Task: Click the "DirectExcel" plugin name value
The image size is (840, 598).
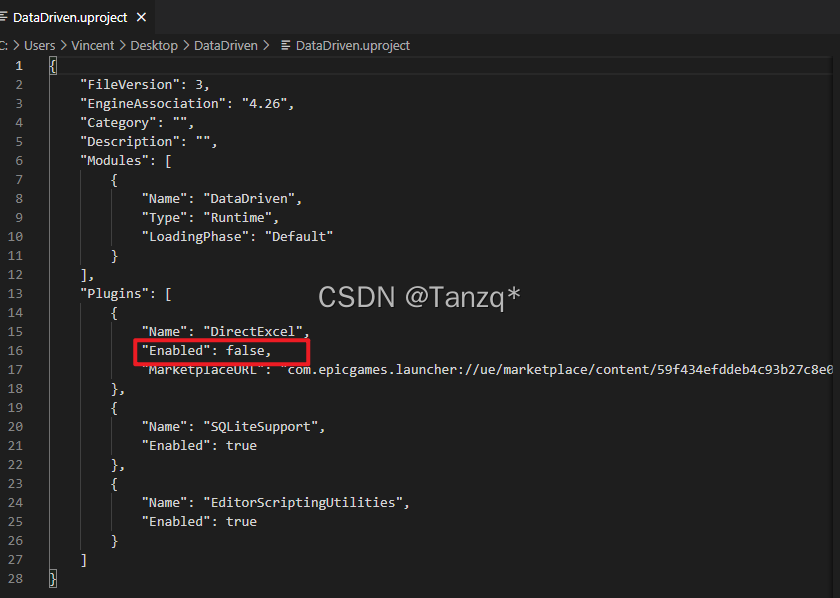Action: coord(253,332)
